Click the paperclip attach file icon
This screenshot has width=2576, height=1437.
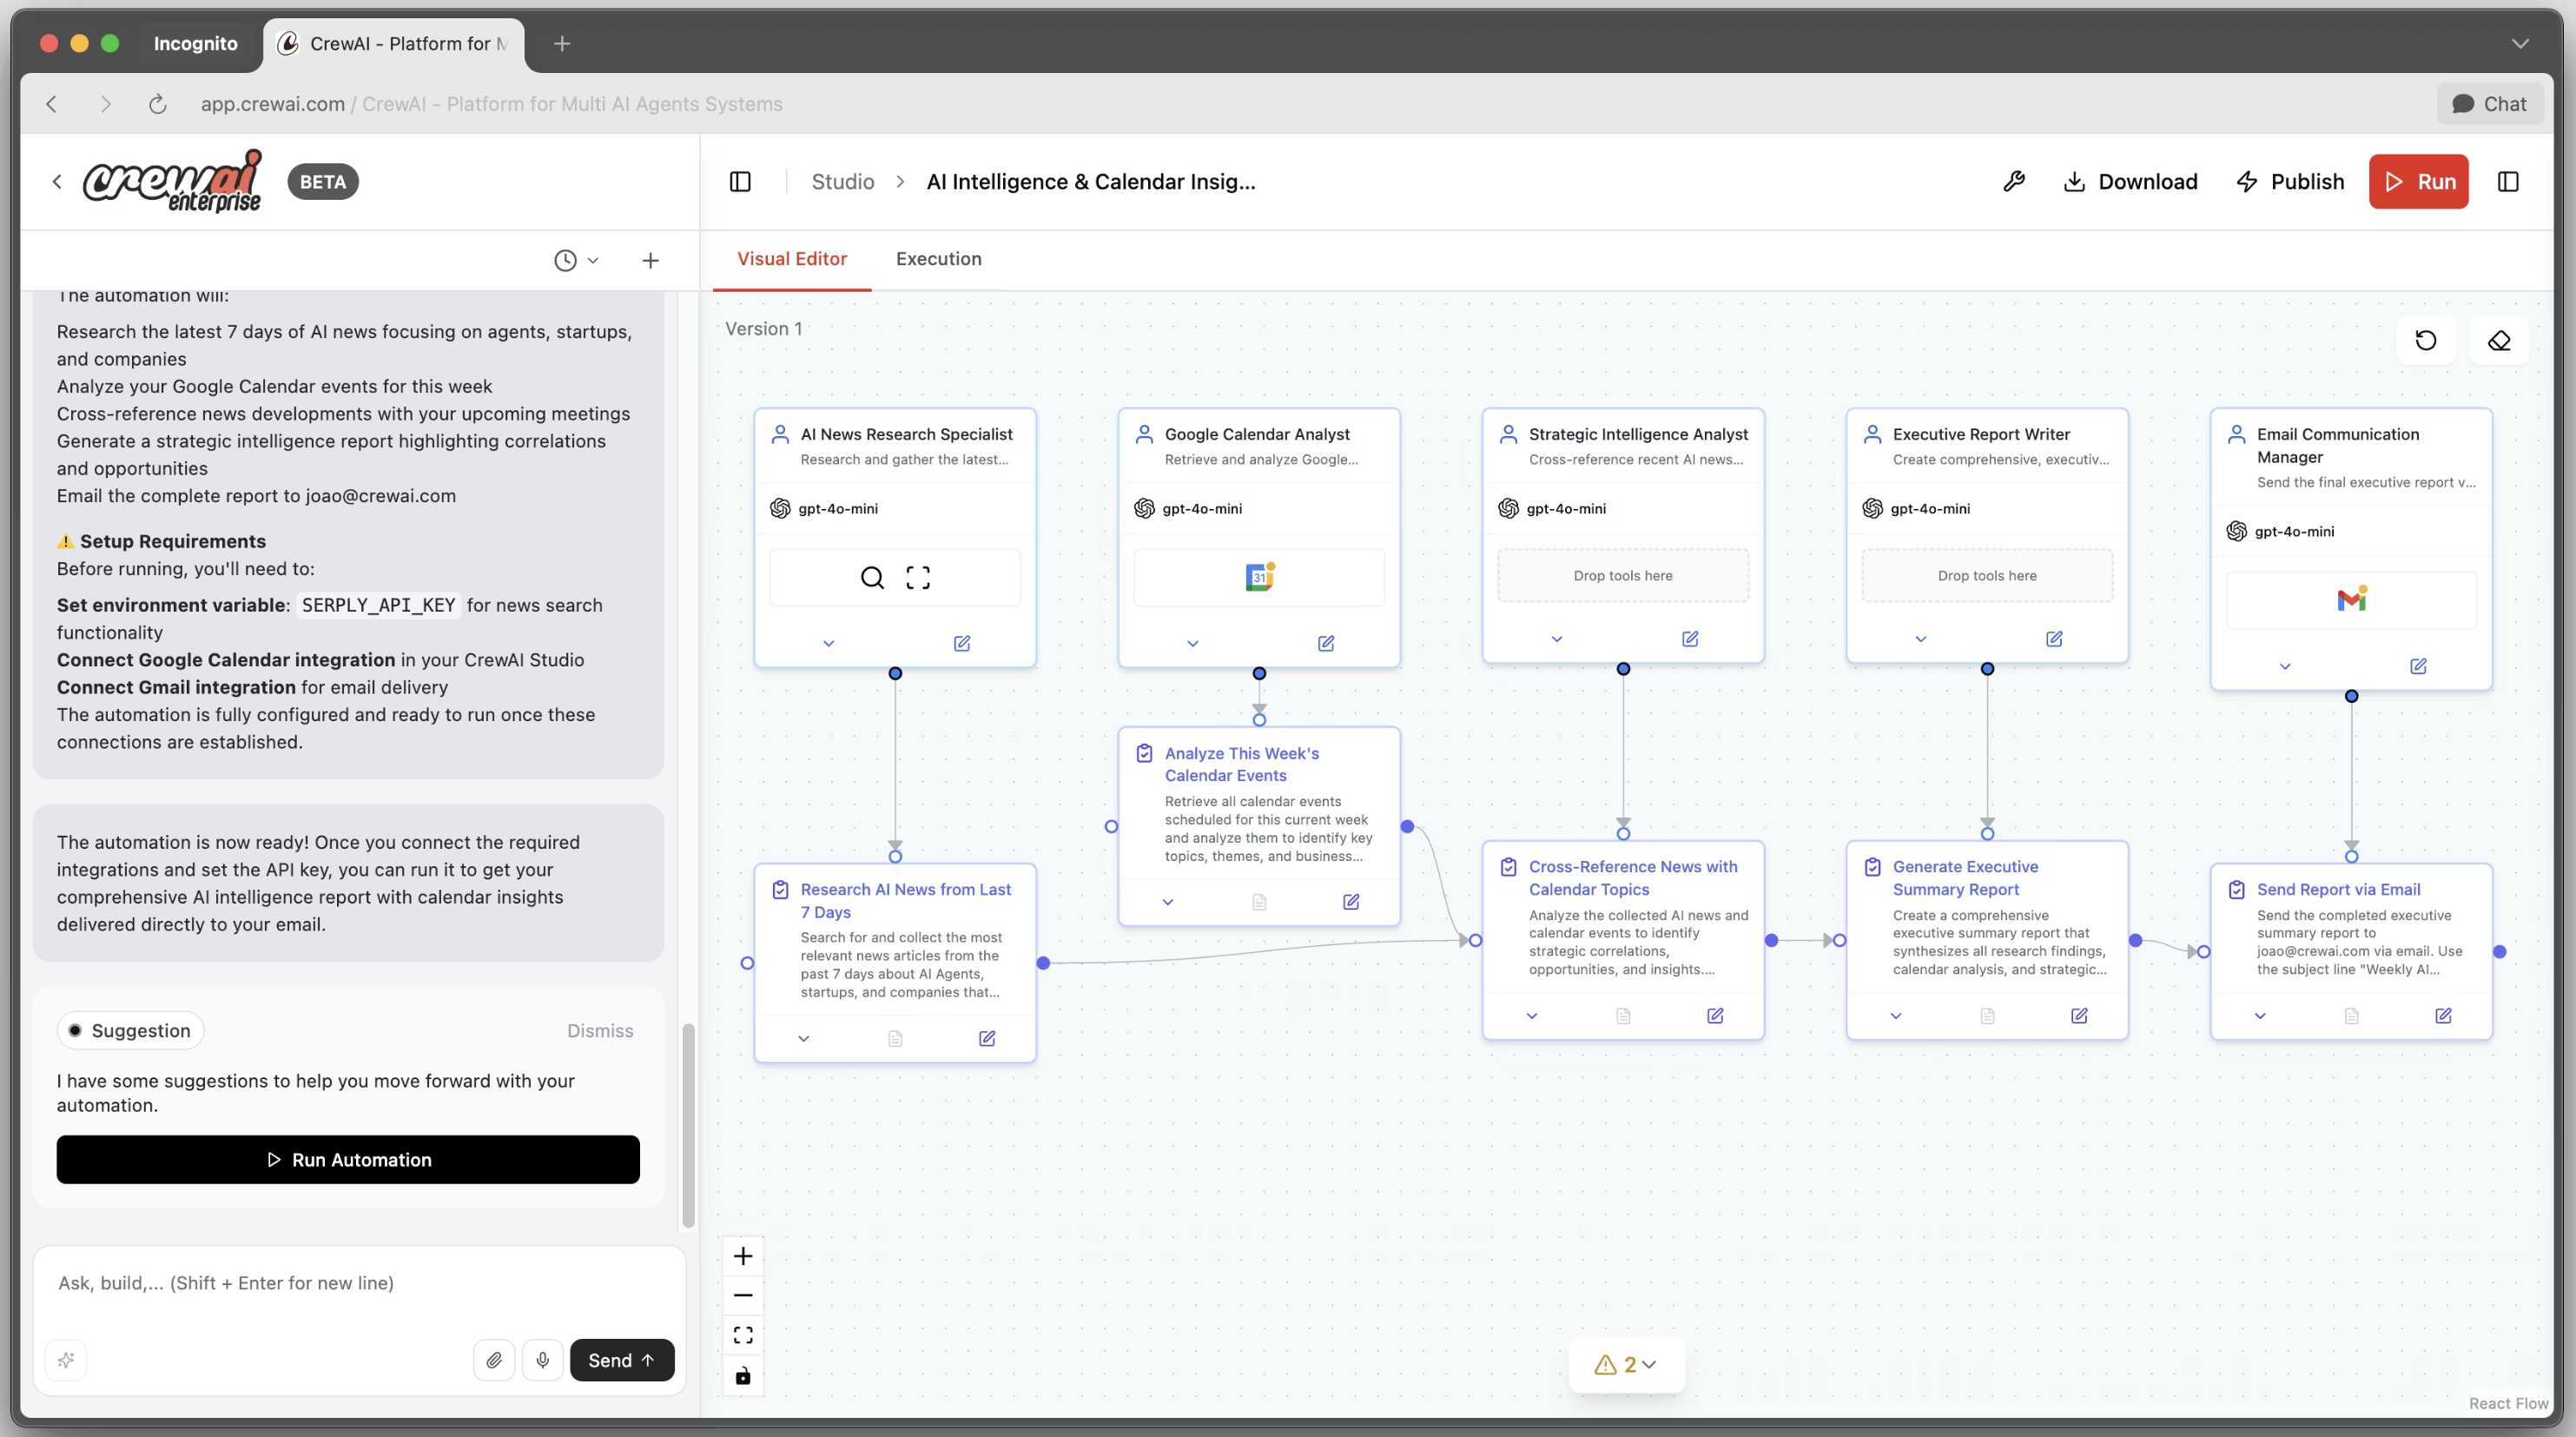[494, 1360]
